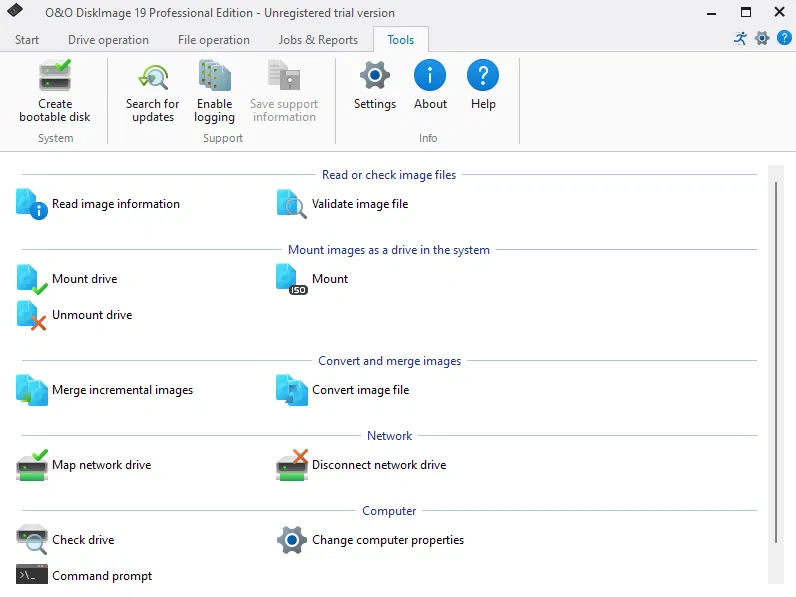Screen dimensions: 796x597
Task: Switch to the Jobs & Reports tab
Action: 318,40
